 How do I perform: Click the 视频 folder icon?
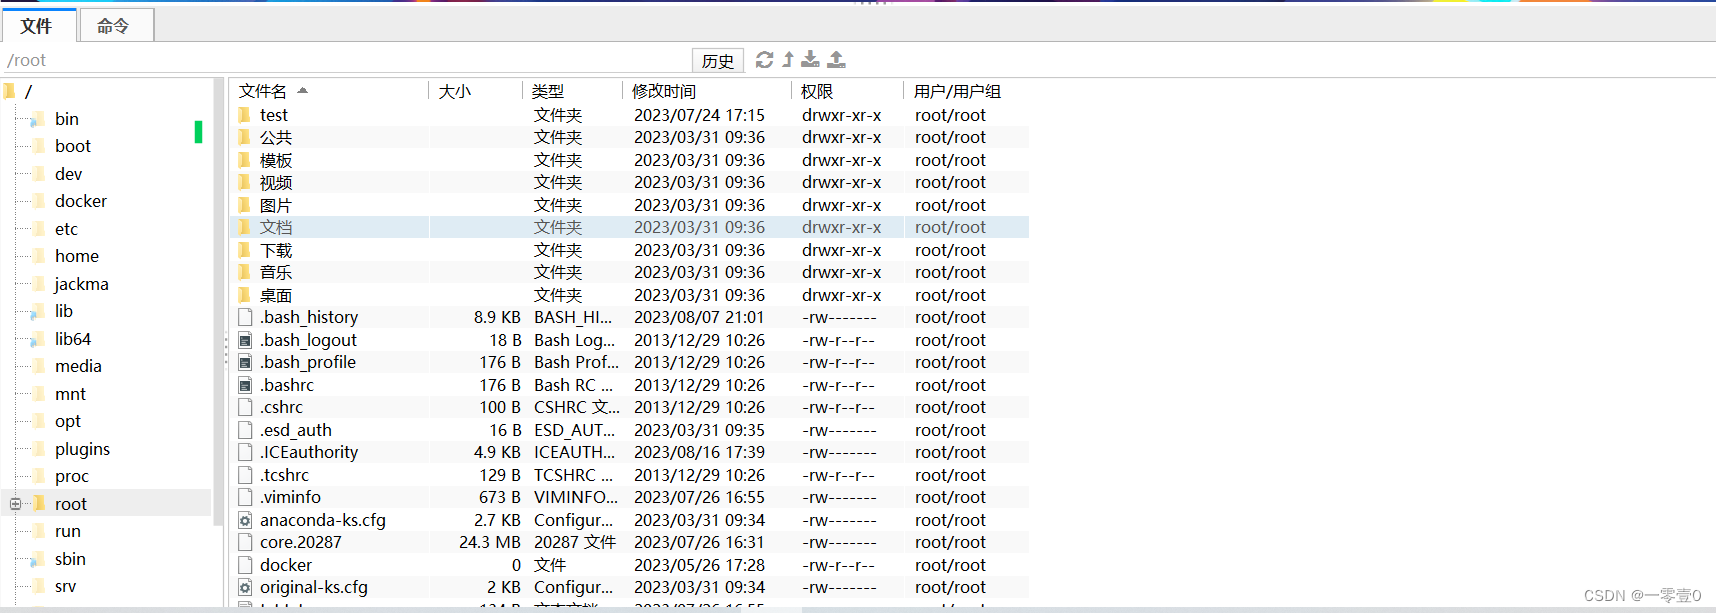tap(245, 182)
